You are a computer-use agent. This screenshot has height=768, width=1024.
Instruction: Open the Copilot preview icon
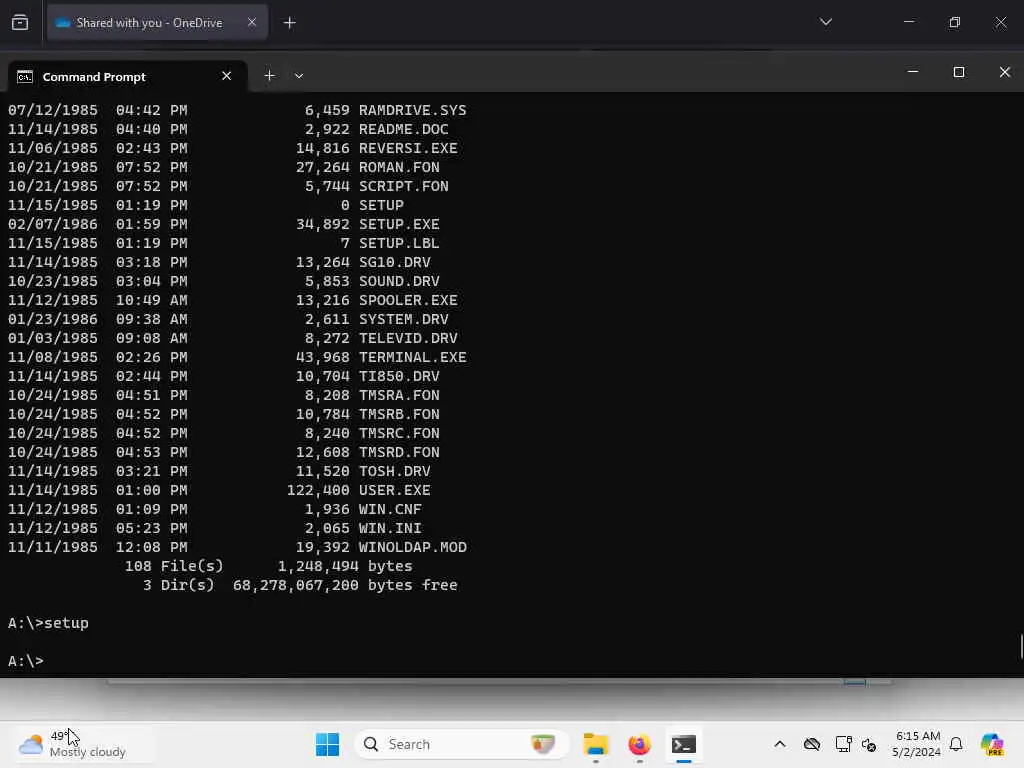992,744
